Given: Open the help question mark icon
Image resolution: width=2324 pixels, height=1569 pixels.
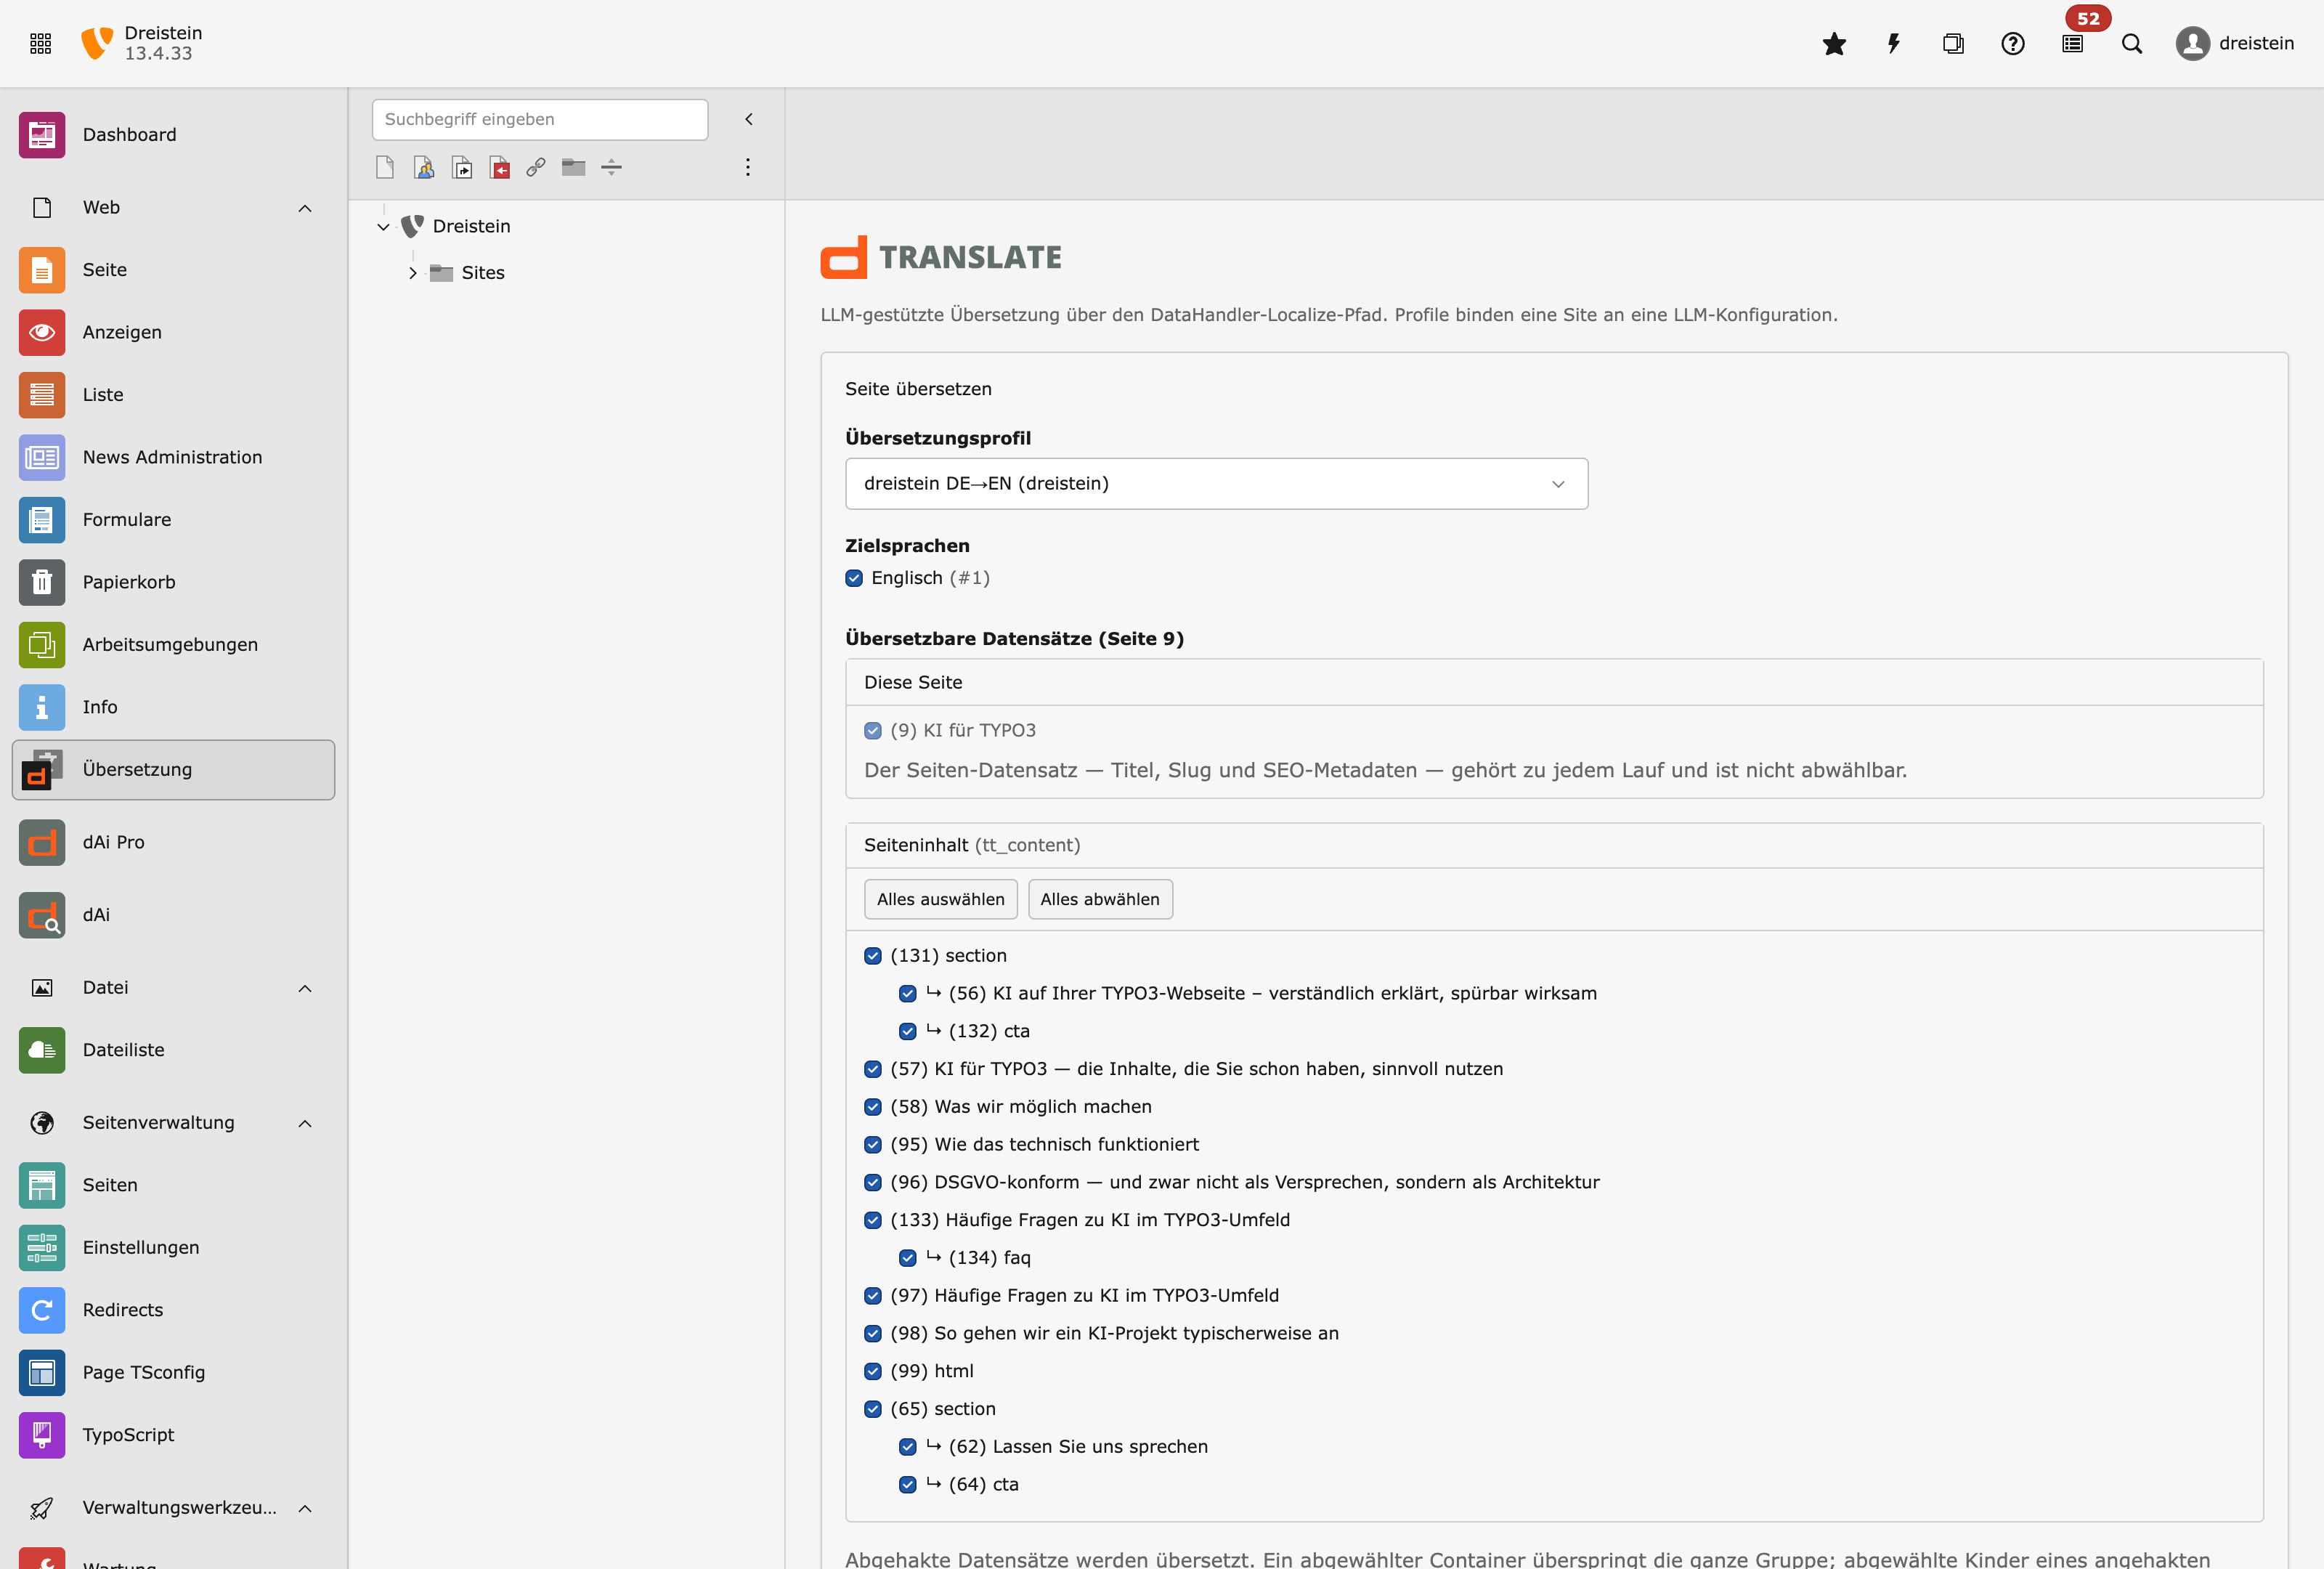Looking at the screenshot, I should [x=2013, y=43].
